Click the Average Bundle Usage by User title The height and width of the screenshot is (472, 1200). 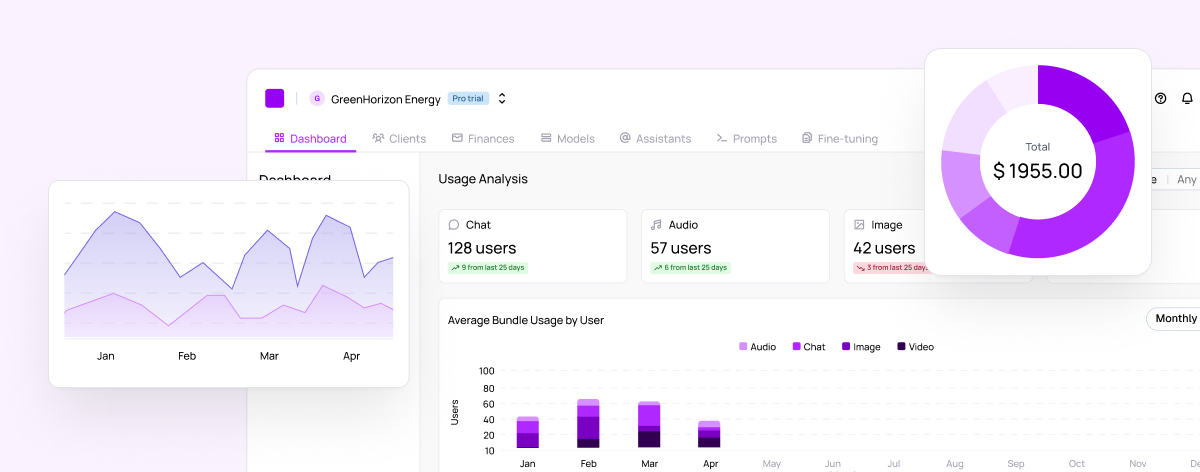[x=526, y=320]
